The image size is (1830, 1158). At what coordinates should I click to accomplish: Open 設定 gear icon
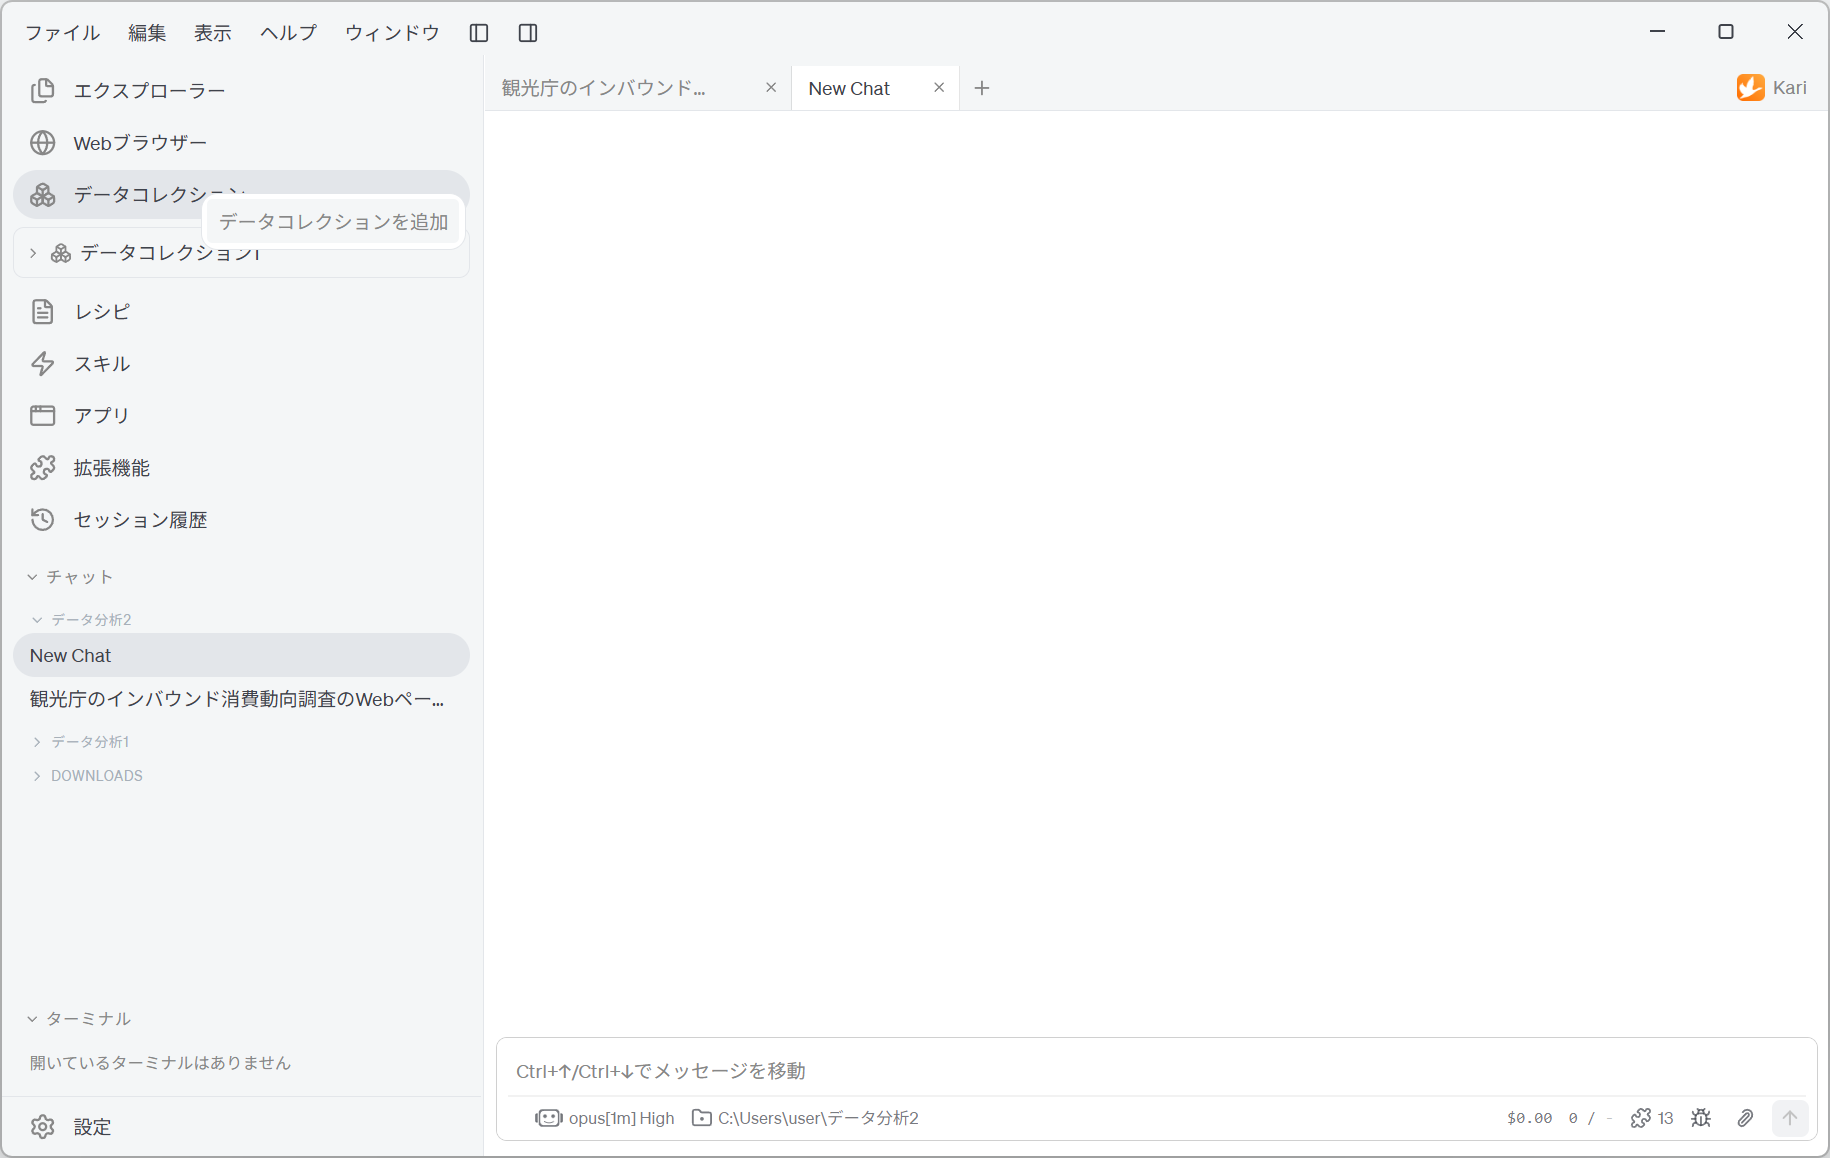coord(43,1127)
